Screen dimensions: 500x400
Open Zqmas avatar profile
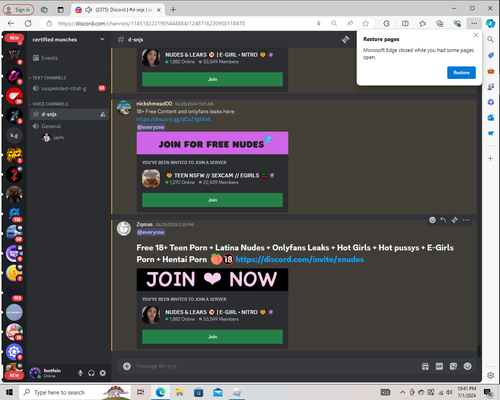click(124, 229)
